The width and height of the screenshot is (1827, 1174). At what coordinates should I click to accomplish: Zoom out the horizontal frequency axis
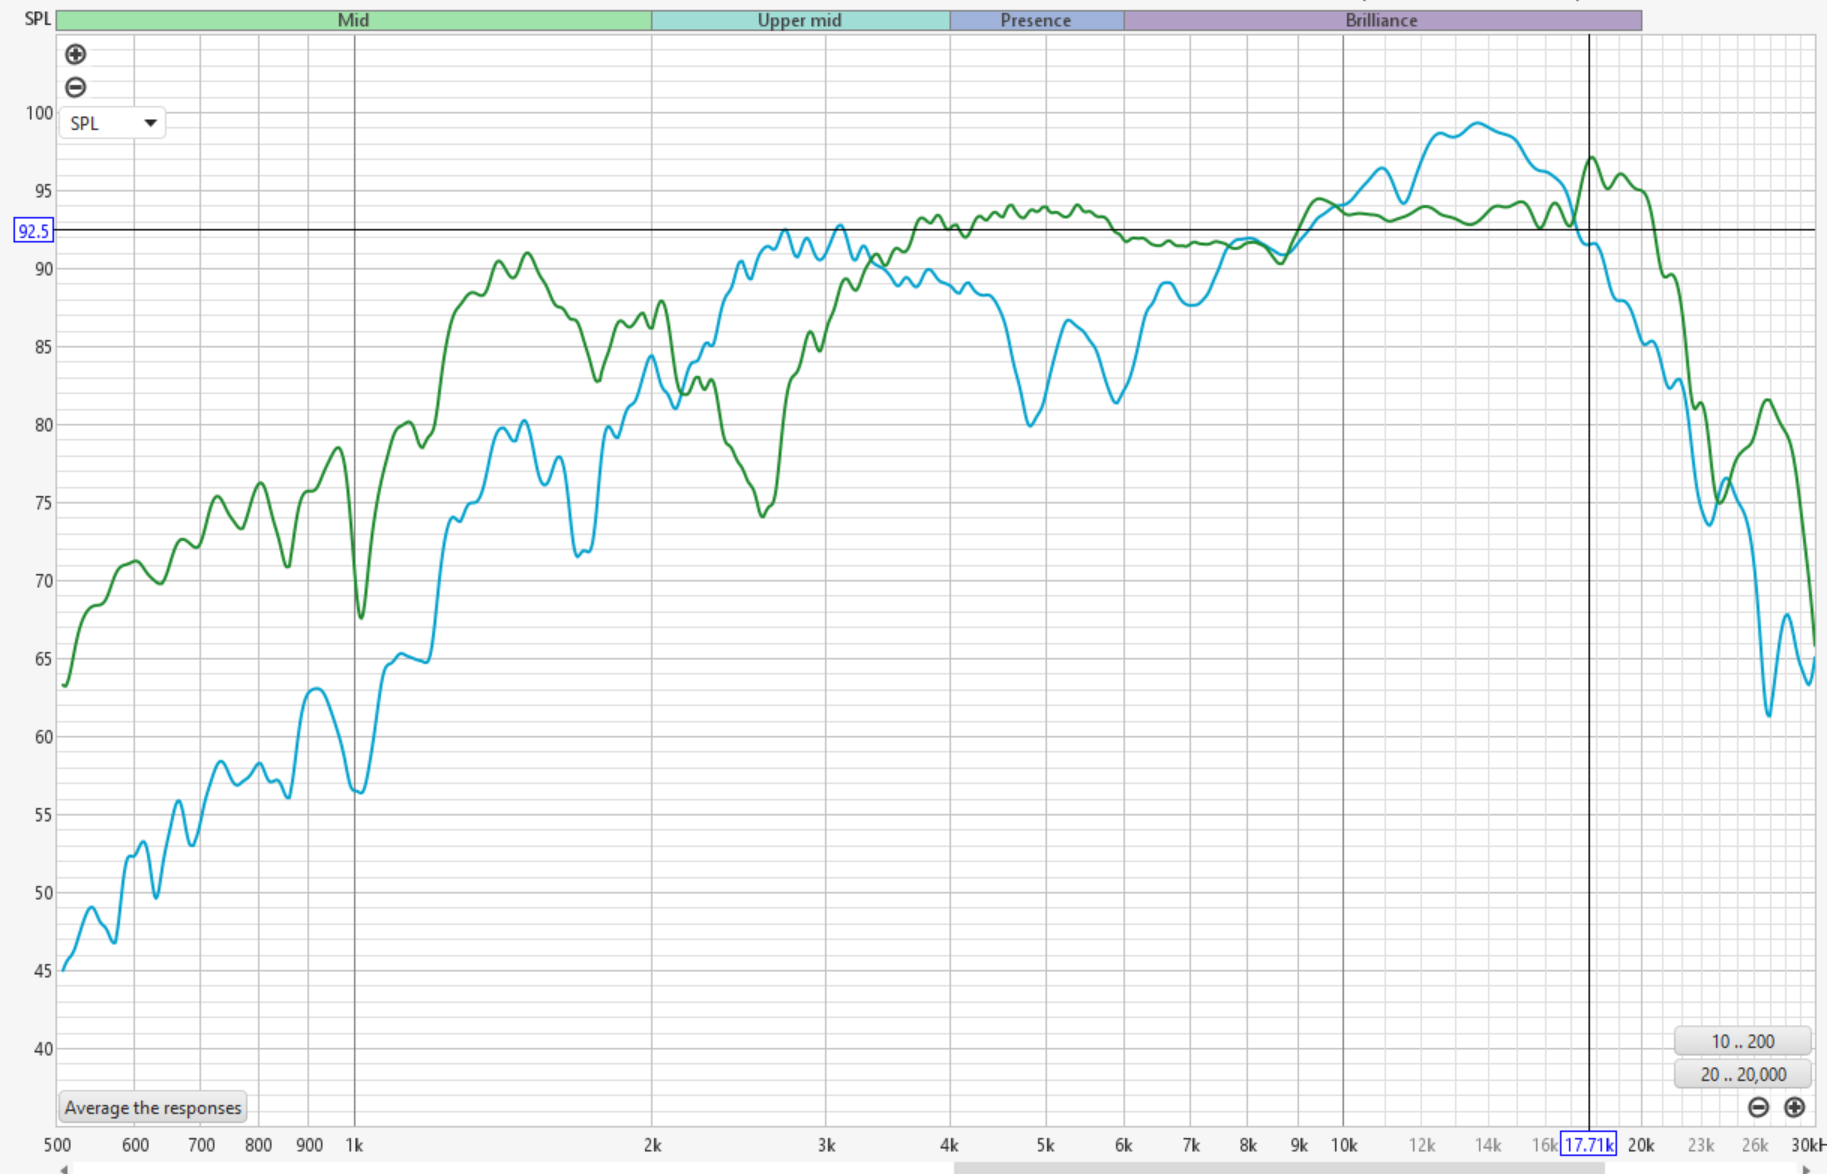pyautogui.click(x=1758, y=1107)
